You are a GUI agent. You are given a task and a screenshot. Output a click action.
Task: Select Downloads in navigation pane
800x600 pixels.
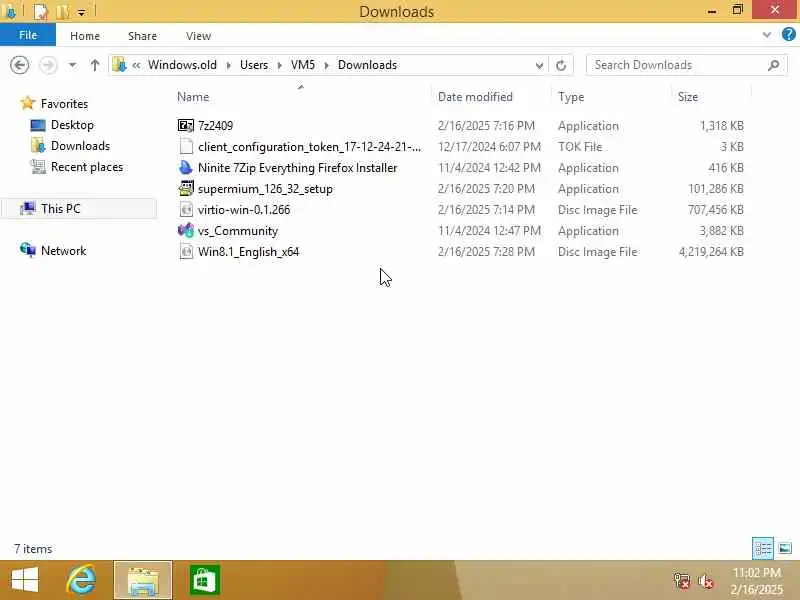[80, 146]
